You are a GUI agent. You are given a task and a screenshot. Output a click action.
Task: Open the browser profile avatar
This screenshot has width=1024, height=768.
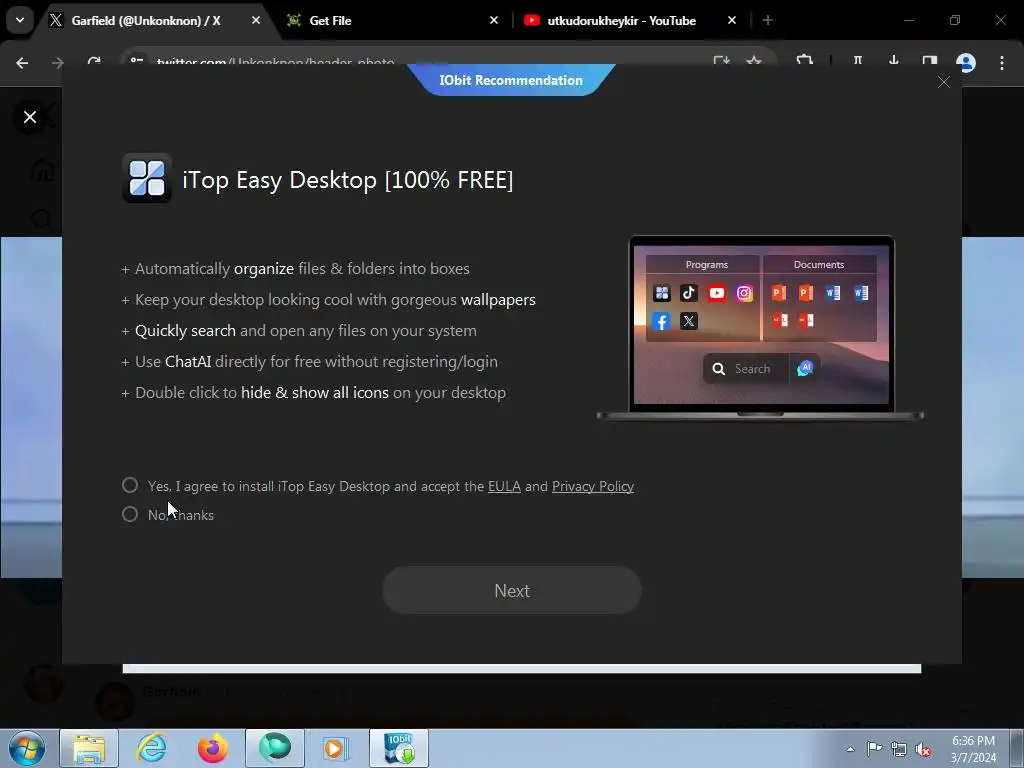(x=966, y=63)
